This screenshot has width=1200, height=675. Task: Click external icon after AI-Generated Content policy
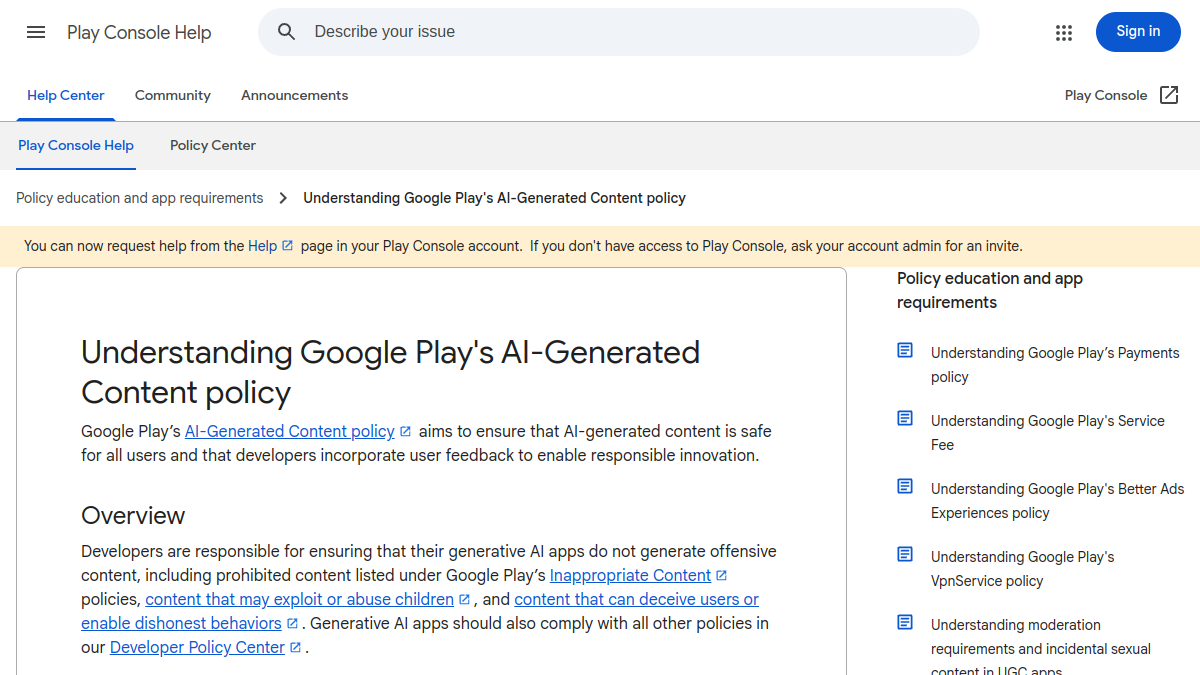pos(405,432)
